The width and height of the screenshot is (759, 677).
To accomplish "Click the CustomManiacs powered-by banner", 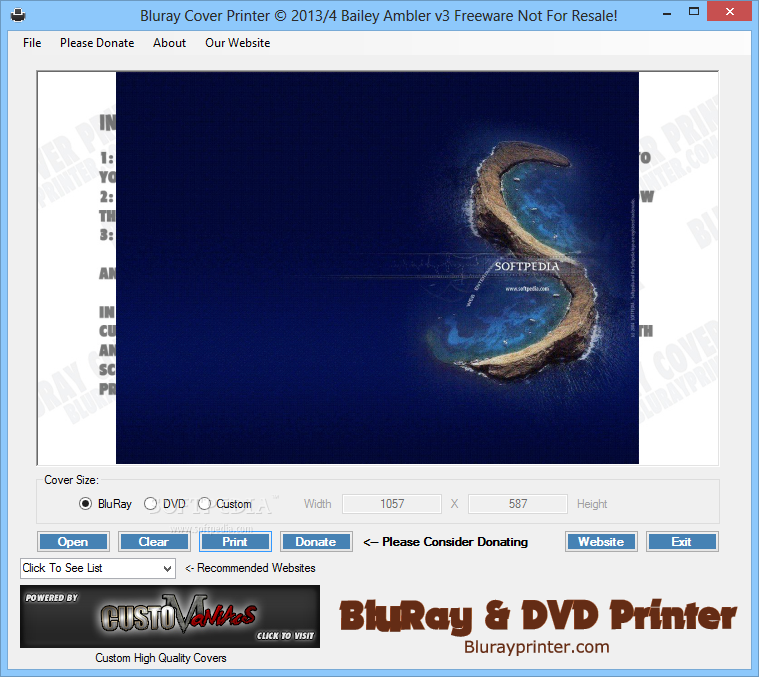I will [x=170, y=617].
